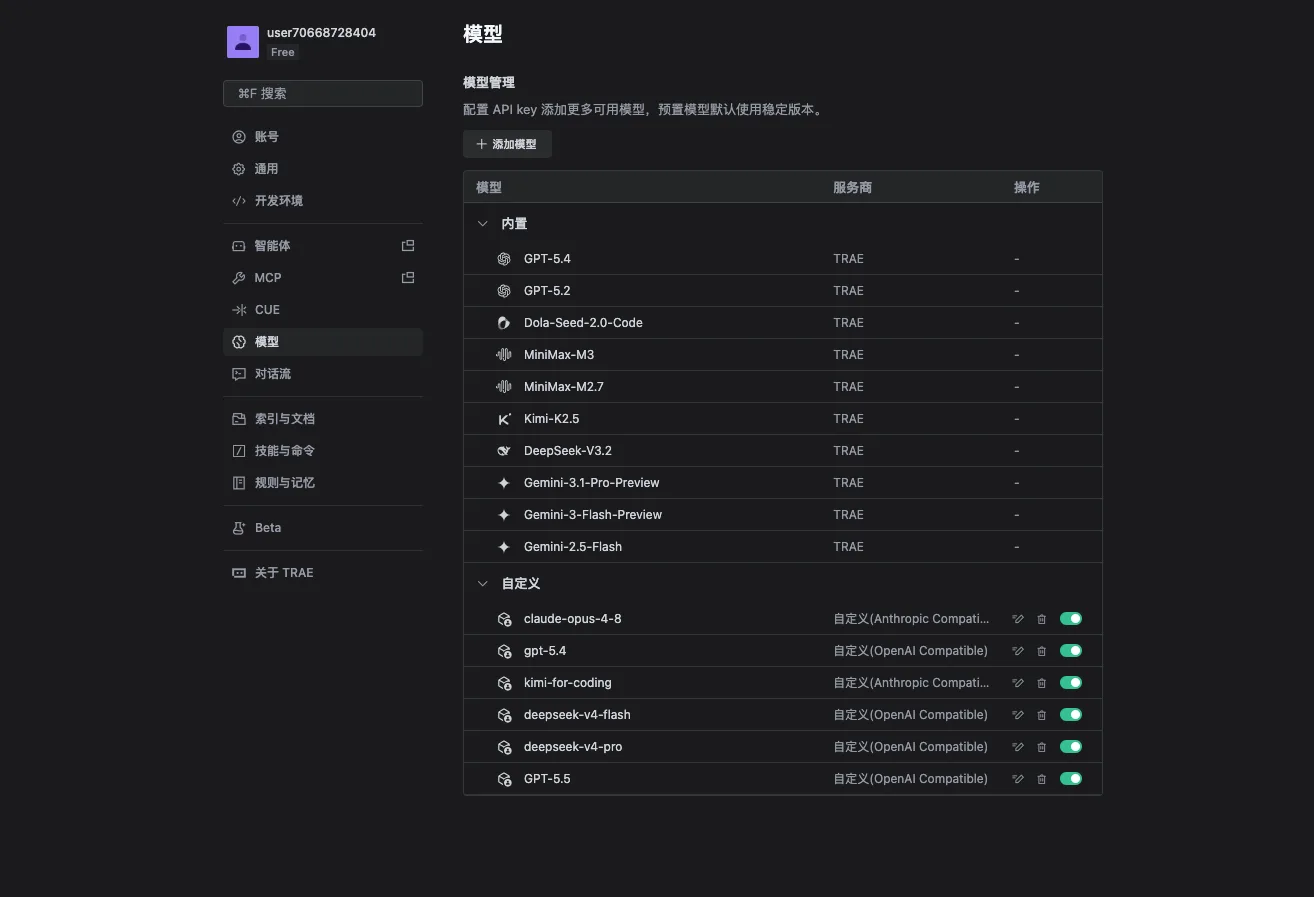Open the MCP settings entry
The width and height of the screenshot is (1314, 897).
(x=323, y=278)
